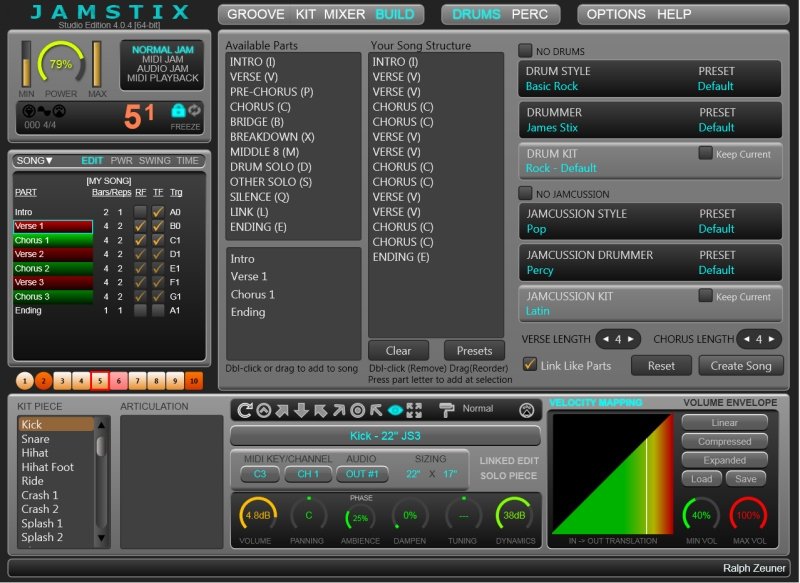Image resolution: width=800 pixels, height=583 pixels.
Task: Toggle RF checkbox for Verse 1 row
Action: [x=140, y=226]
